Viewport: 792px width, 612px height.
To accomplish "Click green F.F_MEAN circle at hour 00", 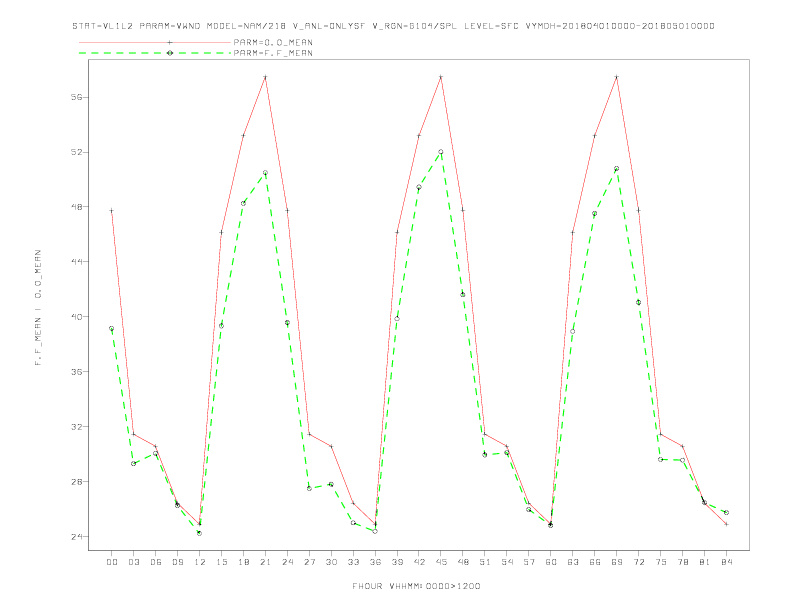I will click(112, 328).
